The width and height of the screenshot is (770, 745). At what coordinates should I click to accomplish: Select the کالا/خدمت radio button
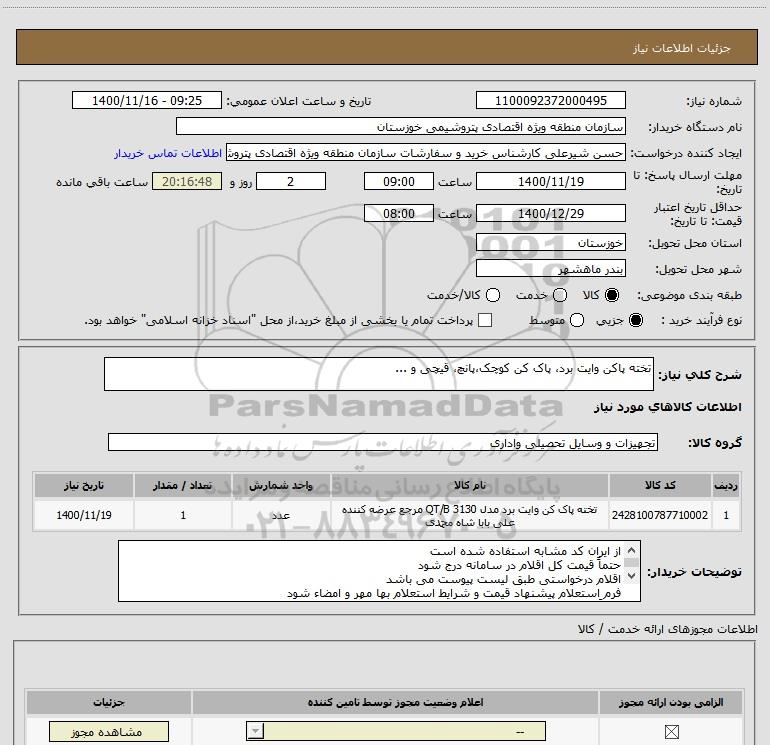click(x=493, y=295)
